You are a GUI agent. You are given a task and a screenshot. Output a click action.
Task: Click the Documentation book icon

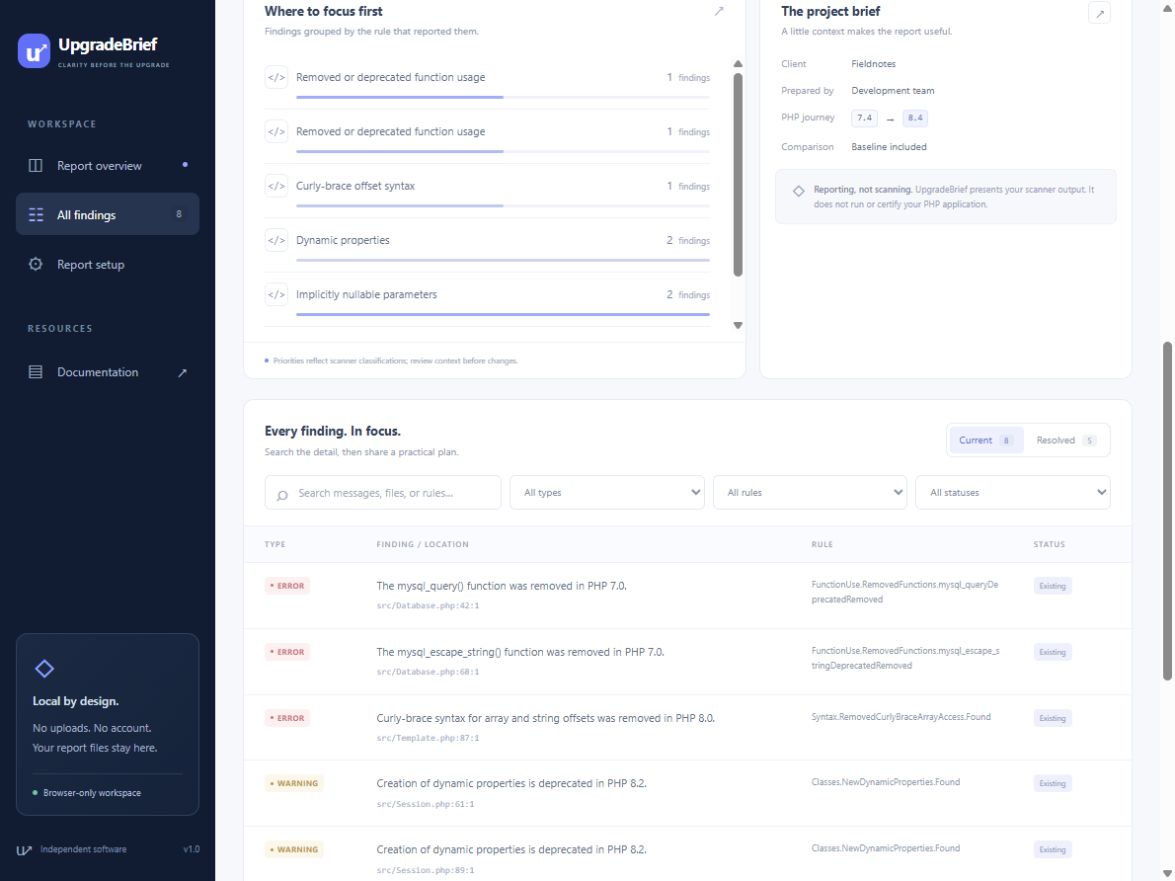coord(35,372)
